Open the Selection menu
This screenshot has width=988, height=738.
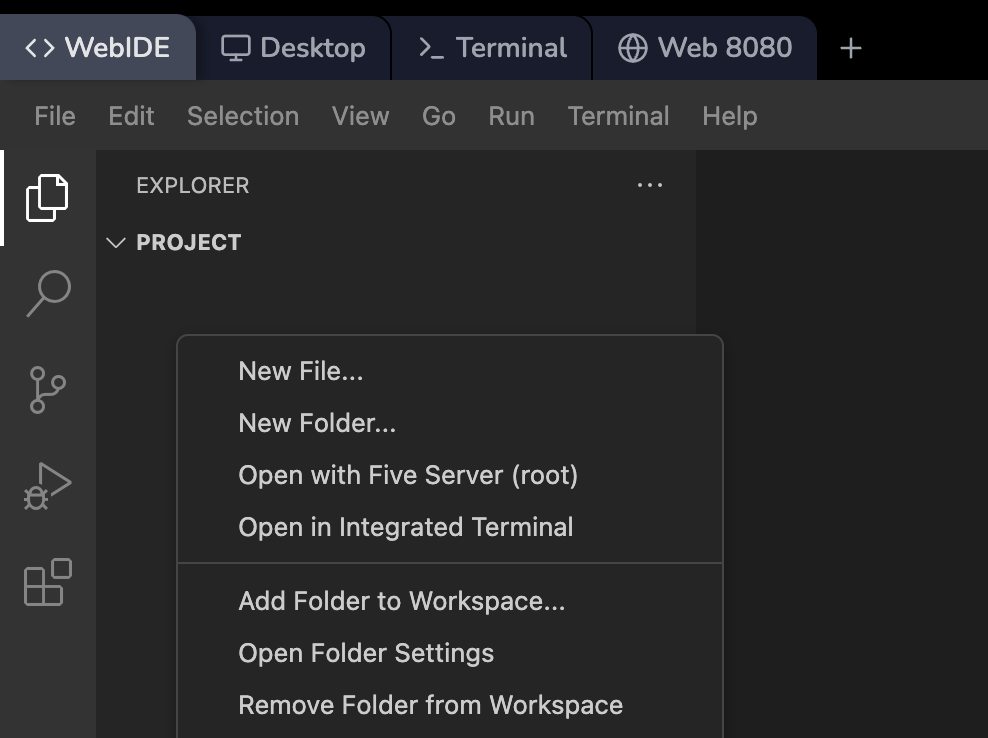(x=243, y=116)
